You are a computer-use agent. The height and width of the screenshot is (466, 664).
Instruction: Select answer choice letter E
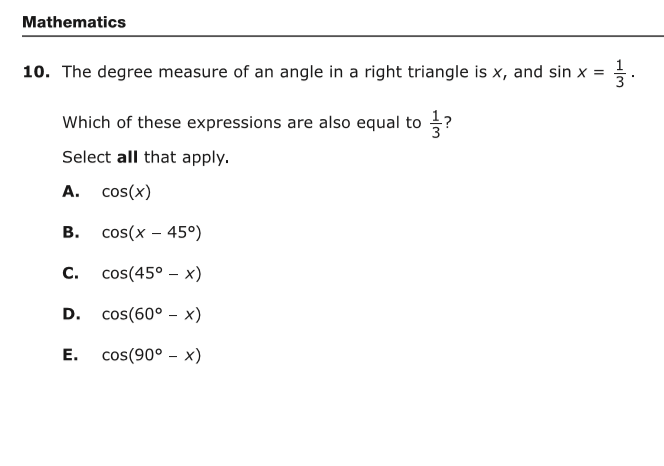click(x=70, y=355)
